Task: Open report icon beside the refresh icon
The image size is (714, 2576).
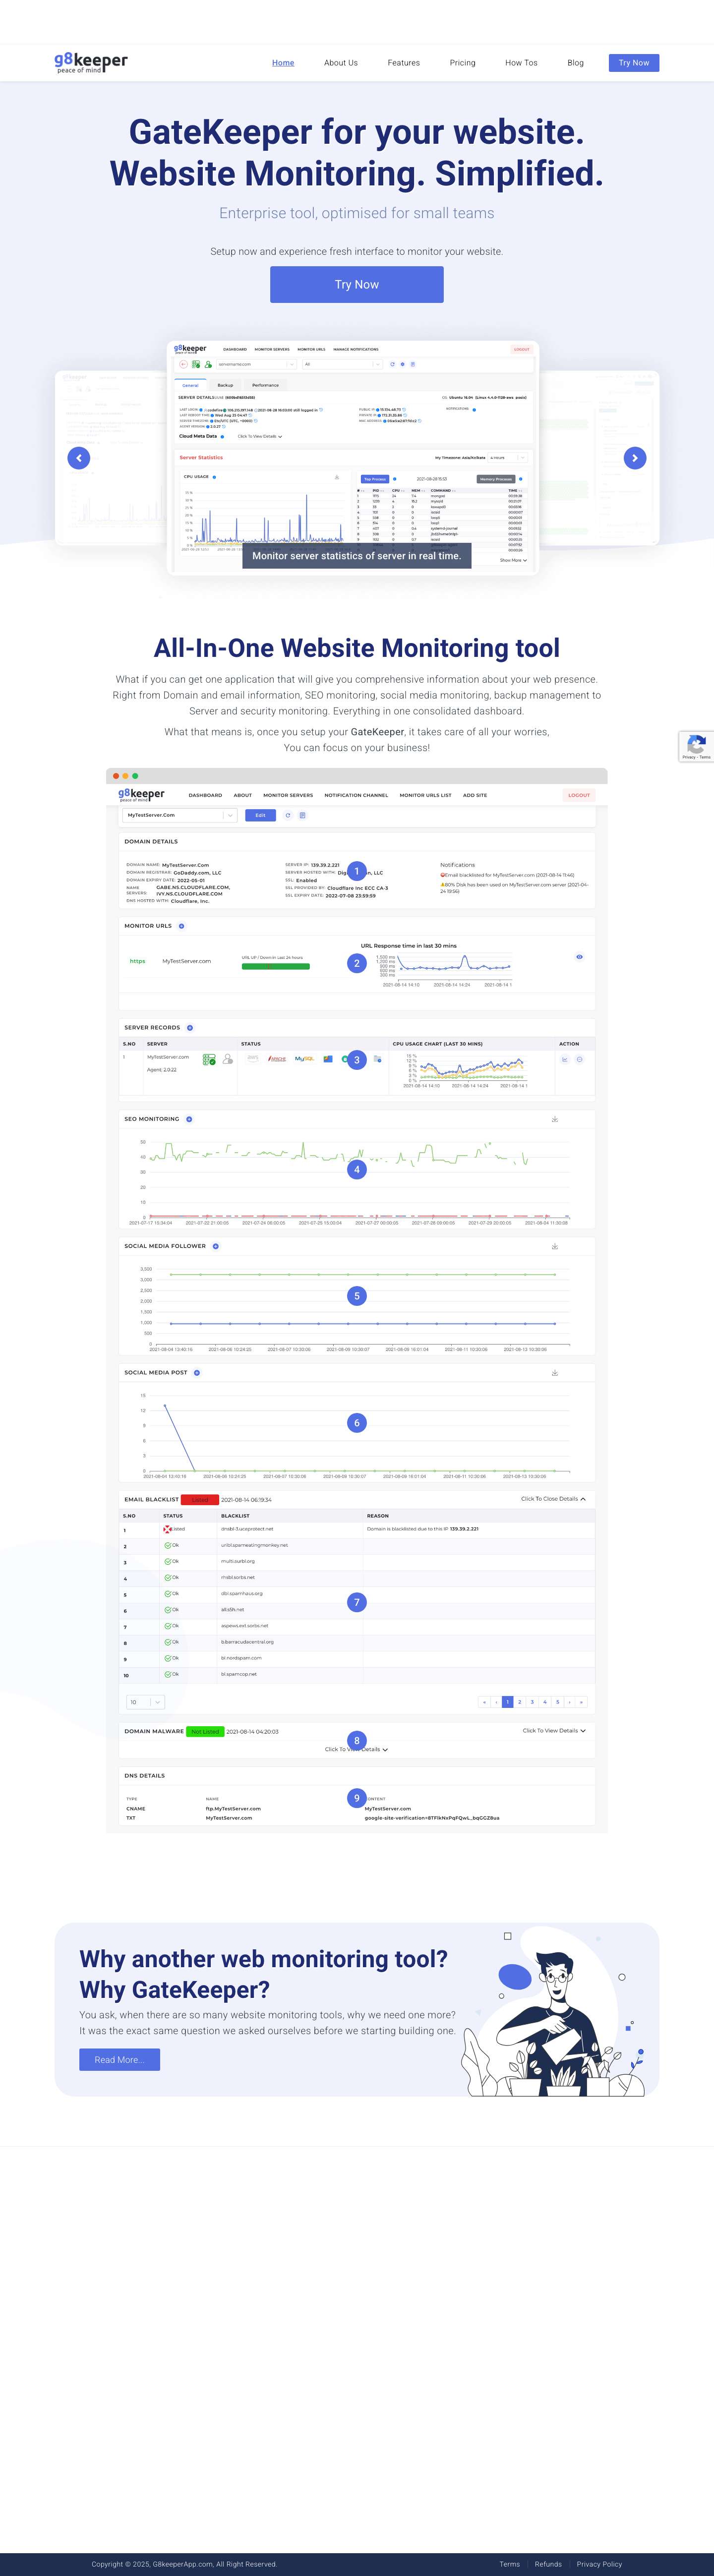Action: pos(303,815)
